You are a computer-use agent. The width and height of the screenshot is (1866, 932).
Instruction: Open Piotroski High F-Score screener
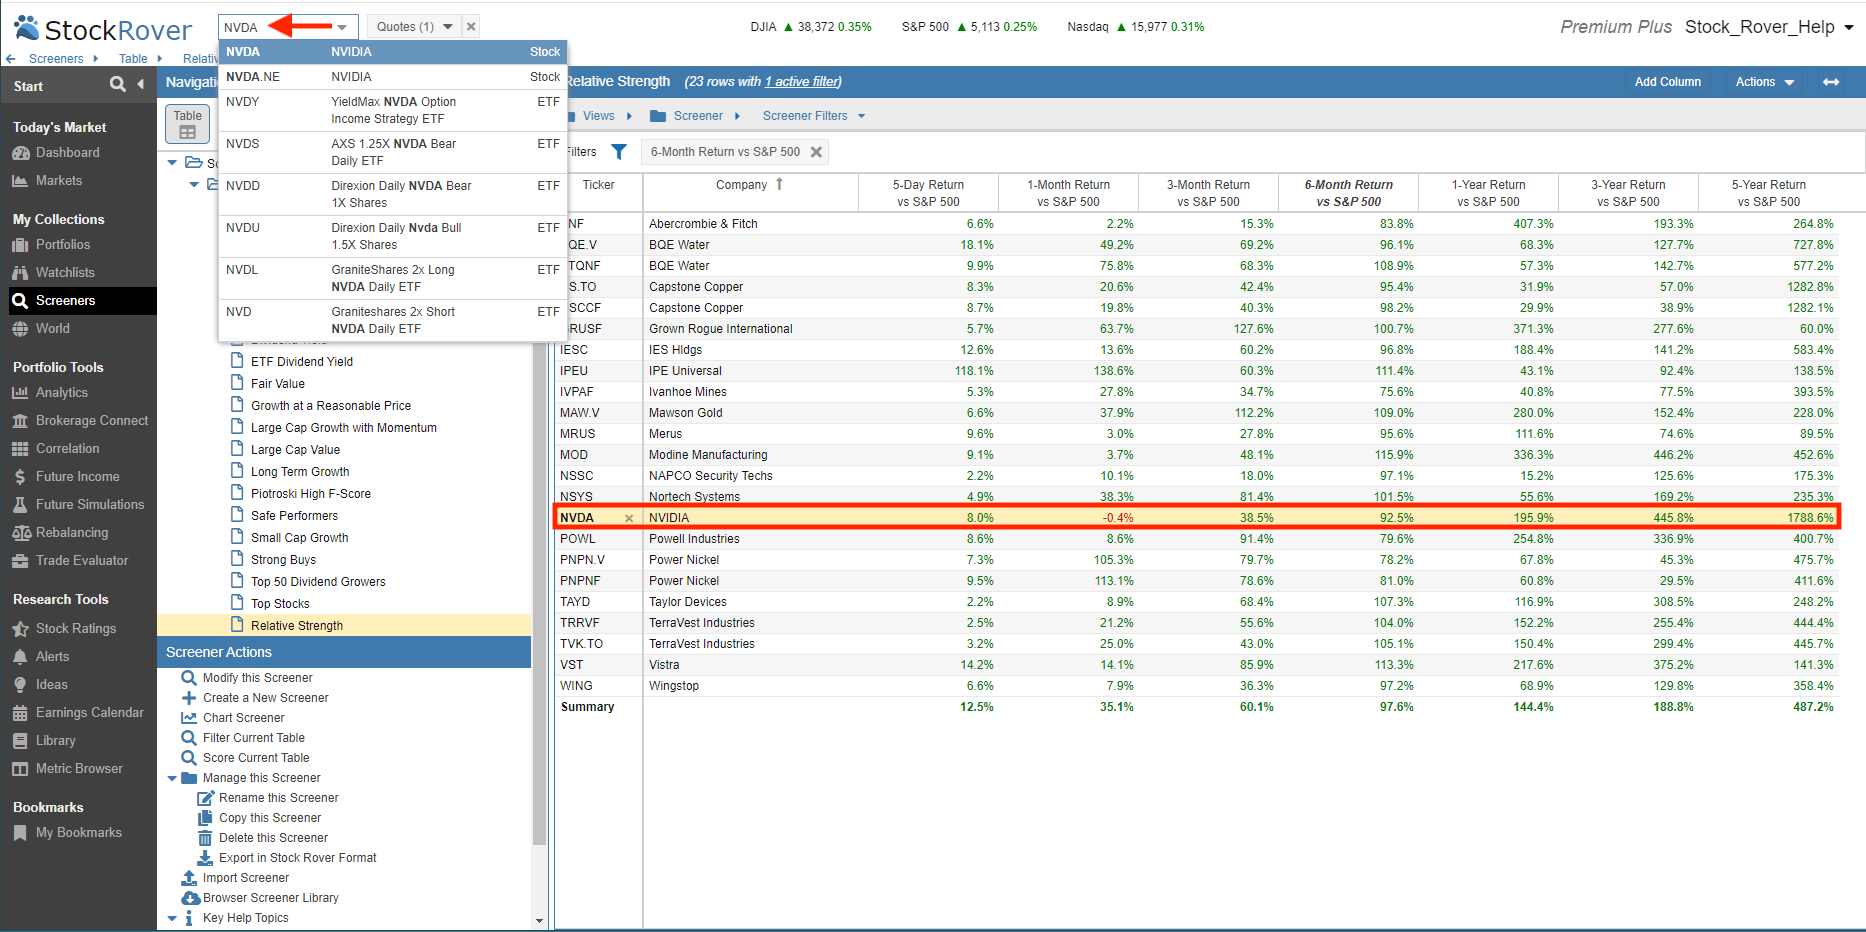[x=310, y=494]
